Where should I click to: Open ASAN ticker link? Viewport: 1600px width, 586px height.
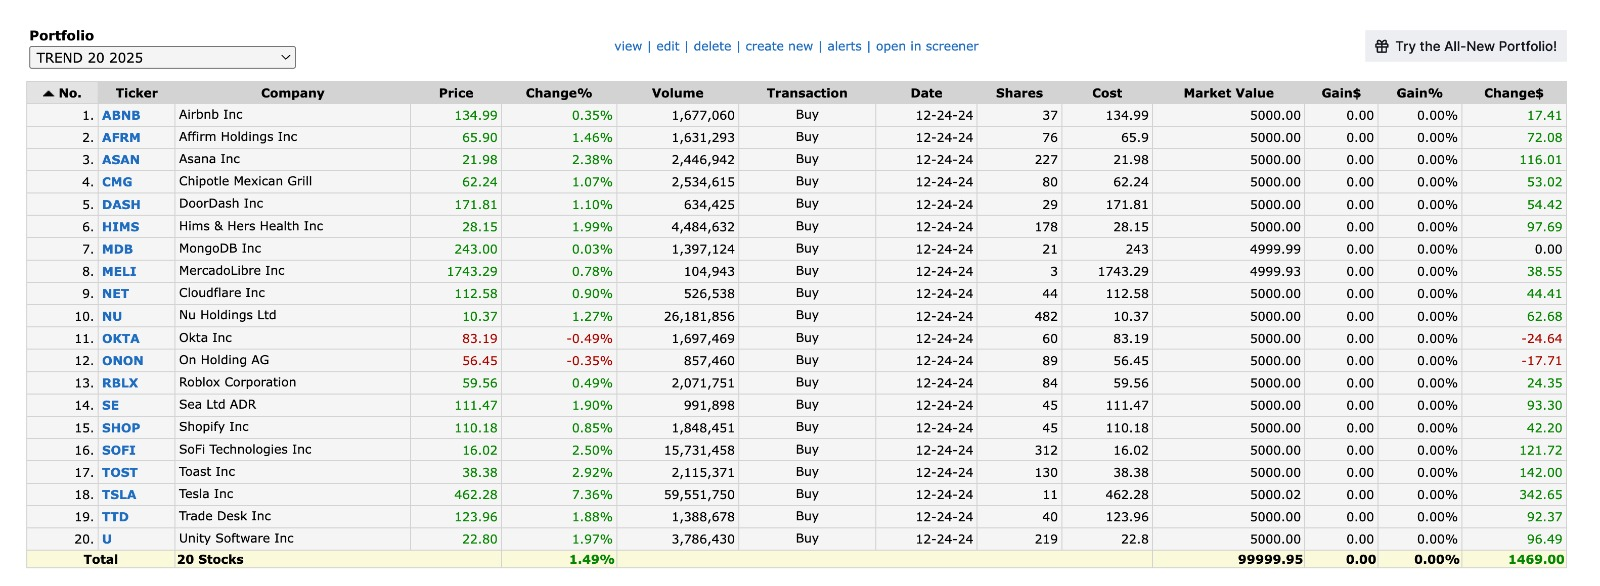121,160
